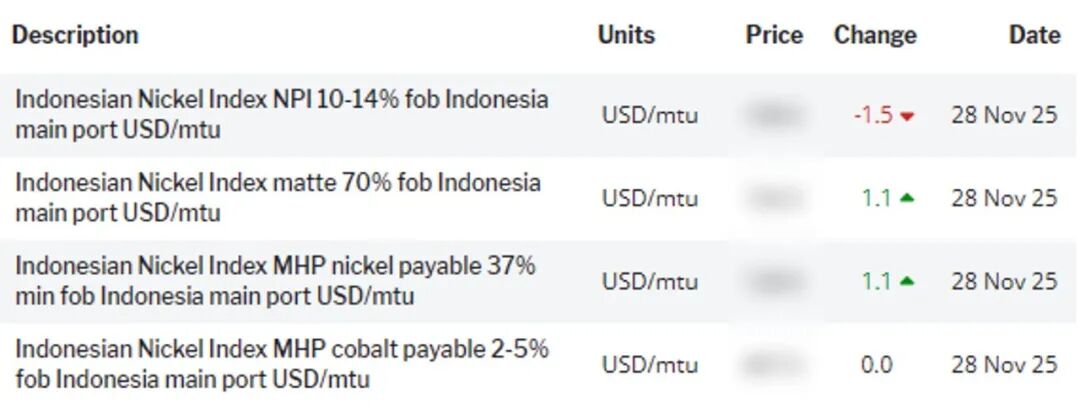
Task: Sort by the Description column header
Action: pos(75,35)
